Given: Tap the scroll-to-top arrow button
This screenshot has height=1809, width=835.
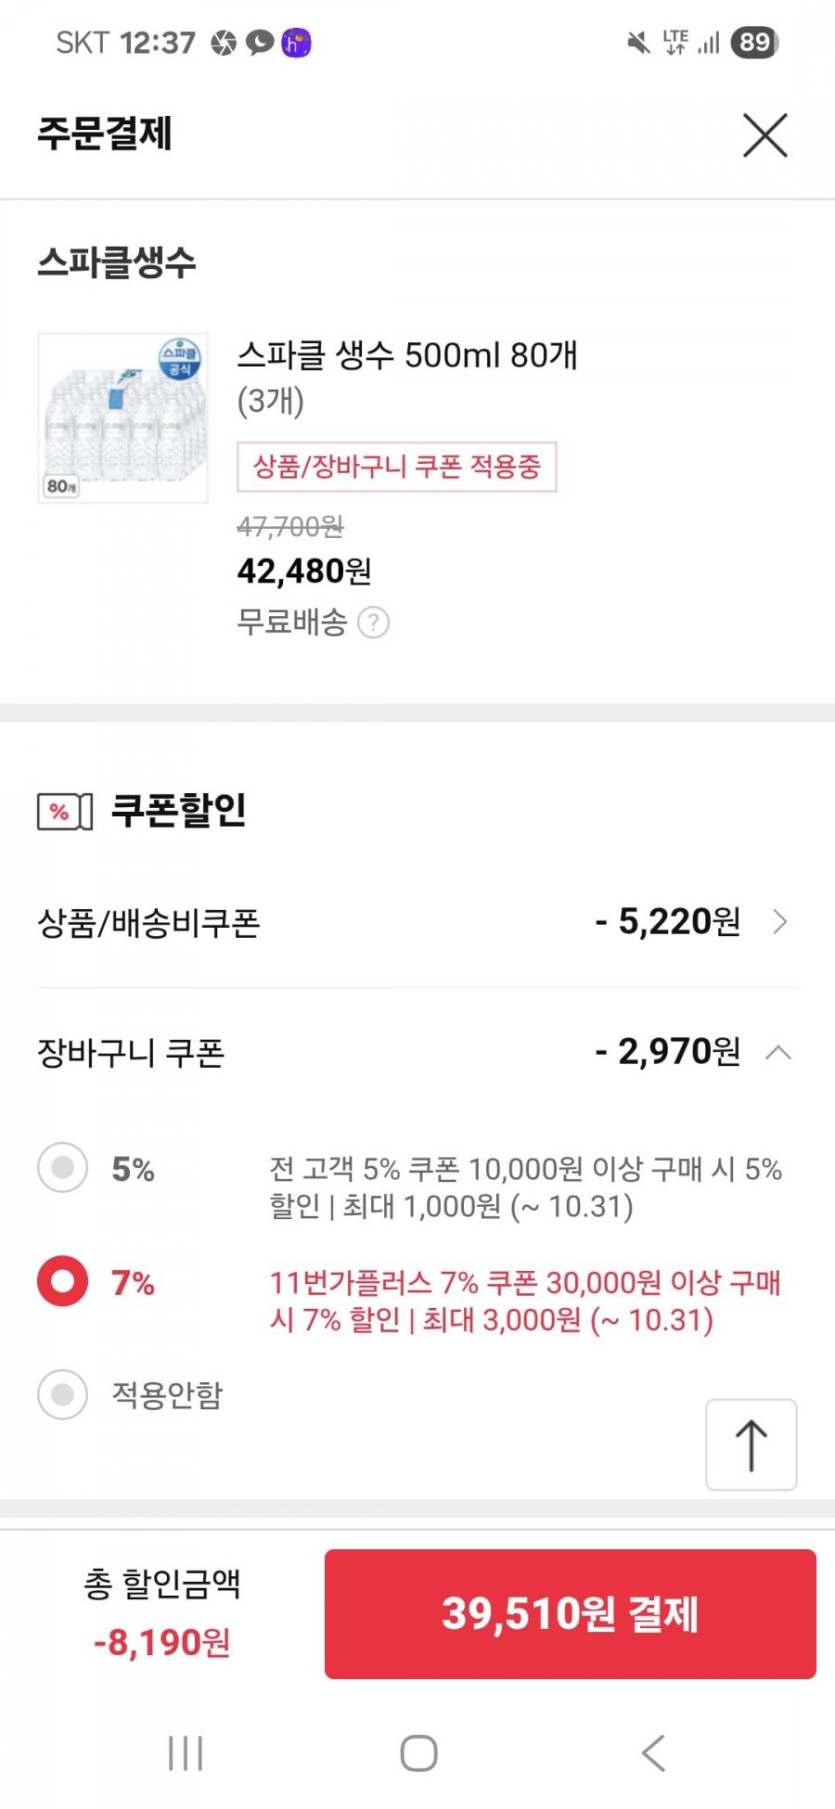Looking at the screenshot, I should [x=751, y=1445].
